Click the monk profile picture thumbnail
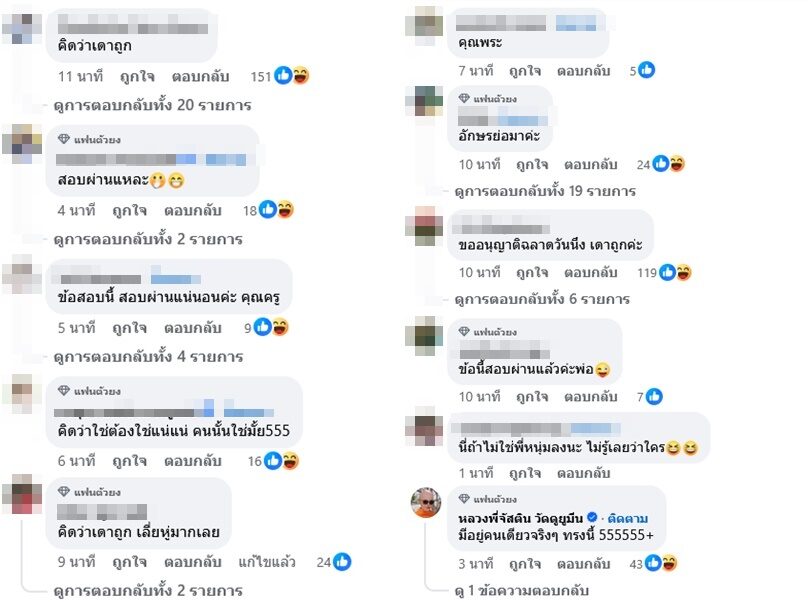Viewport: 808px width, 602px height. click(x=426, y=502)
